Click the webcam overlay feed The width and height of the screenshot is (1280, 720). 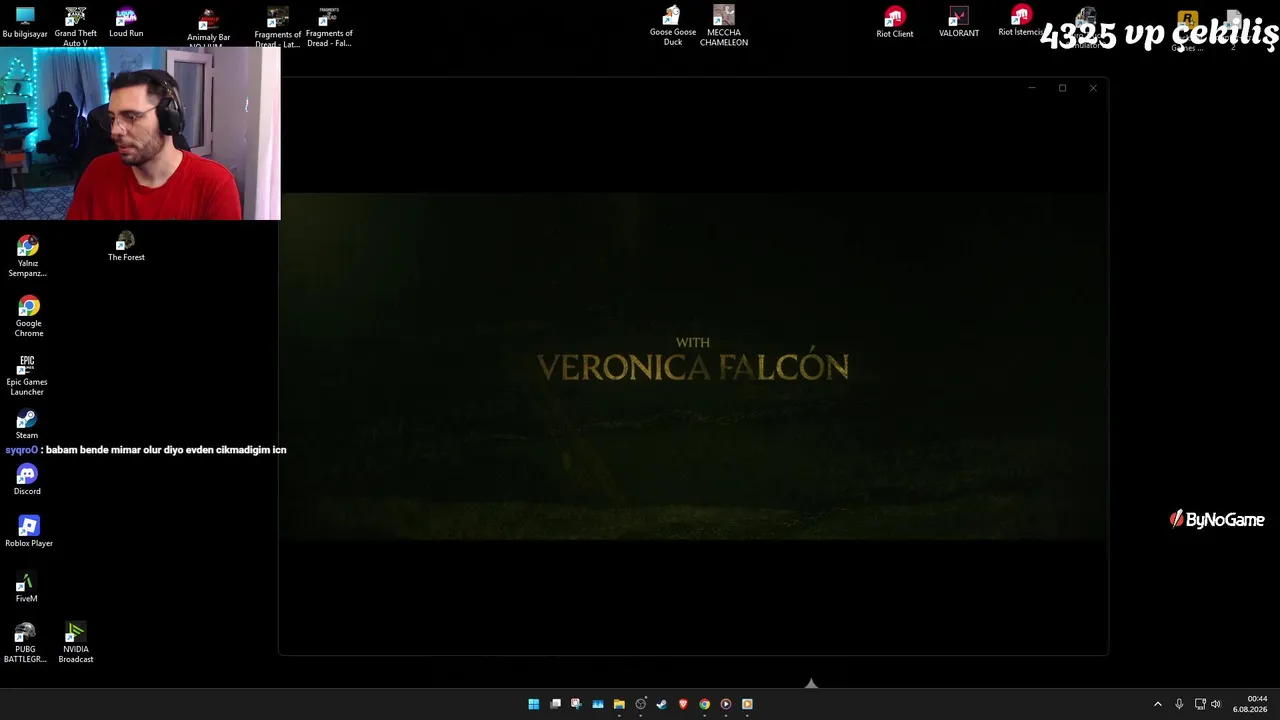[x=140, y=133]
